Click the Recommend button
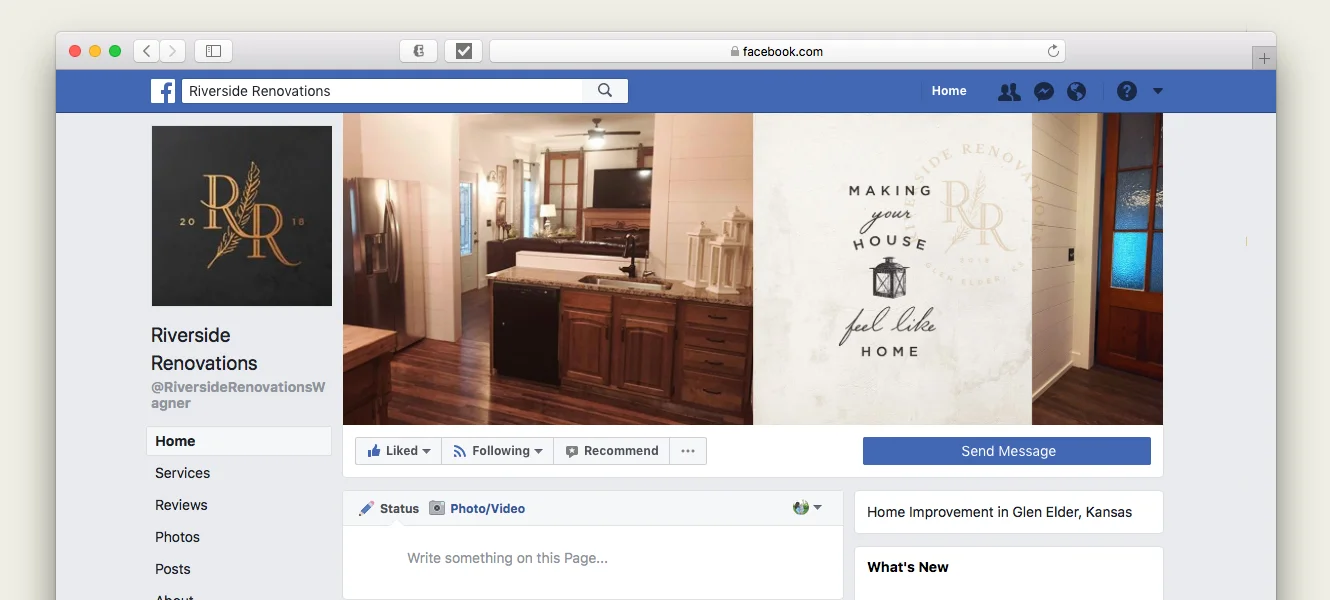 611,451
